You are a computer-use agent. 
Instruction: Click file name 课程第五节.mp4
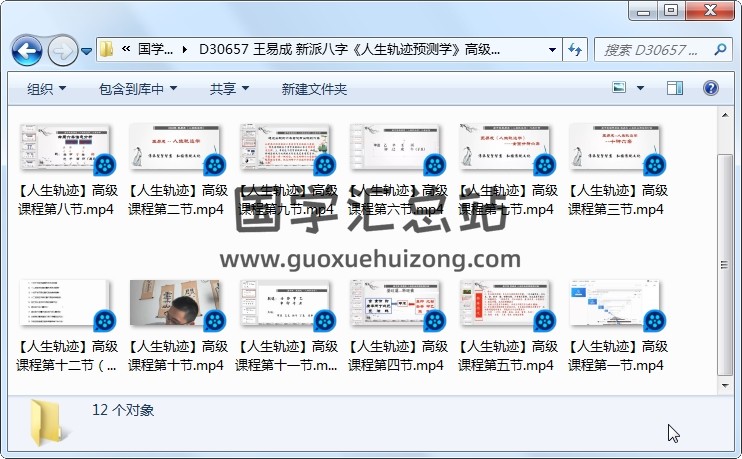(505, 365)
